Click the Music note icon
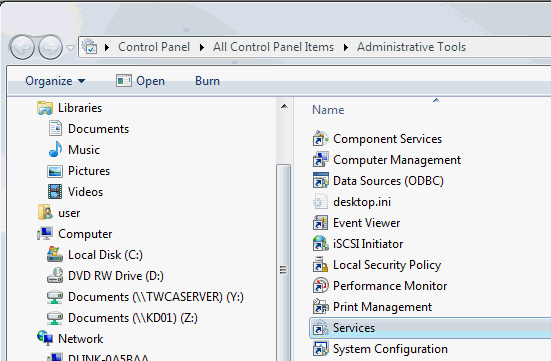Screen dimensions: 551x361 point(55,149)
